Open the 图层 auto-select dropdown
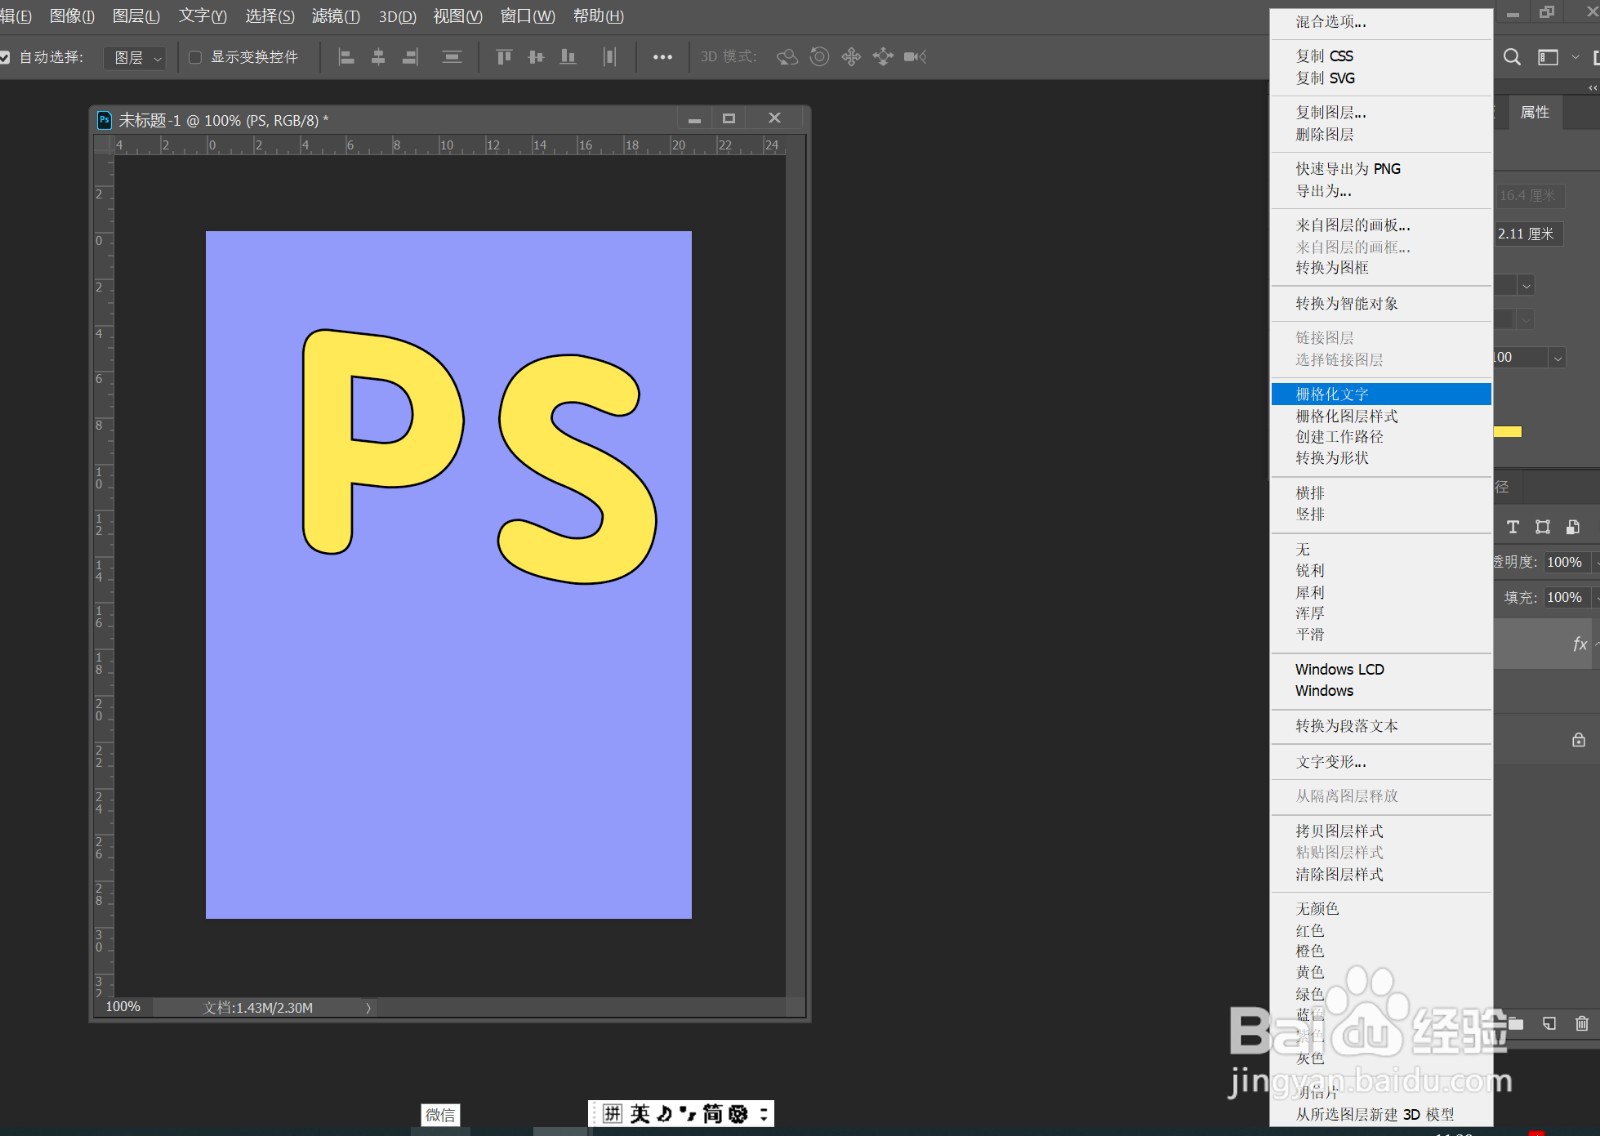Screen dimensions: 1600x1136 (x=135, y=58)
